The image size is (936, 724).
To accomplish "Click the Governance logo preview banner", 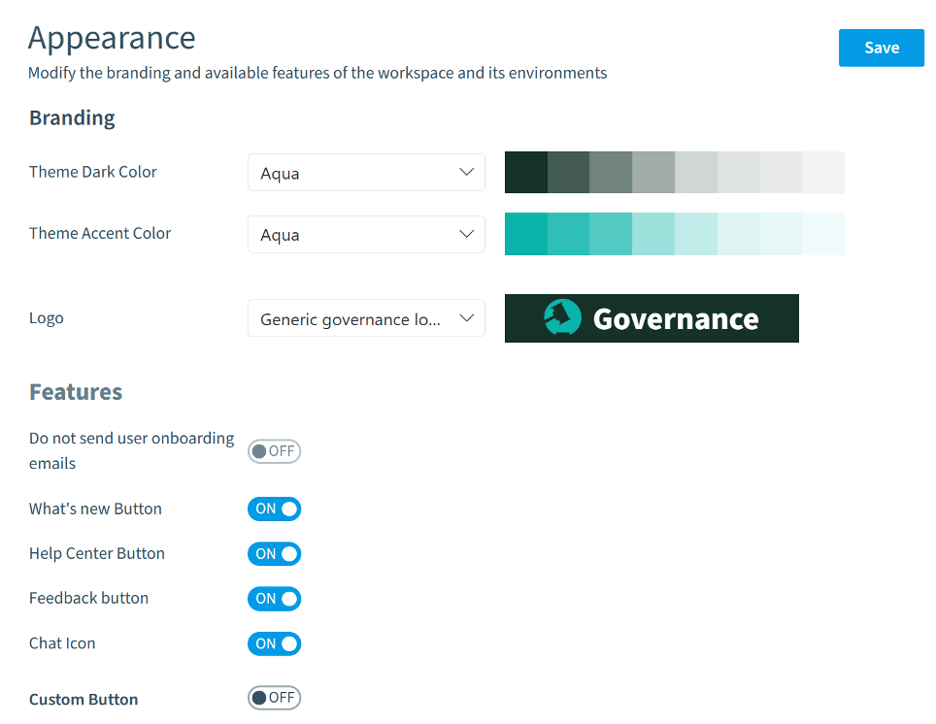I will point(651,318).
